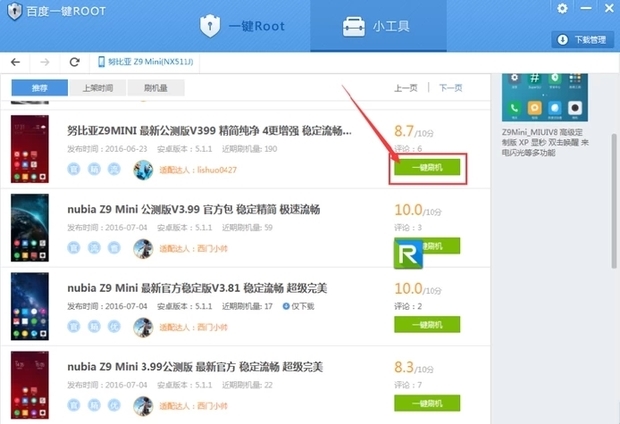Click lishuo0427's avatar picture
Viewport: 620px width, 424px height.
point(143,170)
